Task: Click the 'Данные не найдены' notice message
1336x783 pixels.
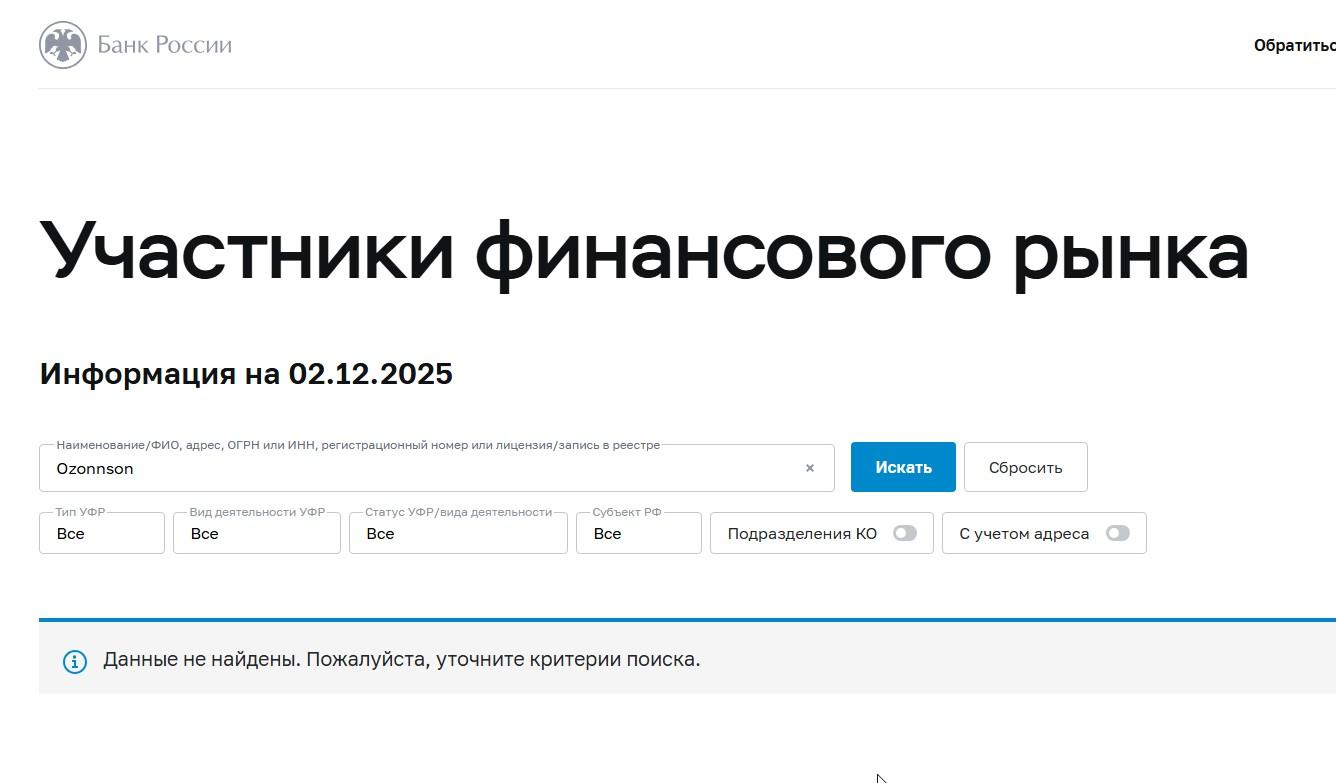Action: click(x=401, y=660)
